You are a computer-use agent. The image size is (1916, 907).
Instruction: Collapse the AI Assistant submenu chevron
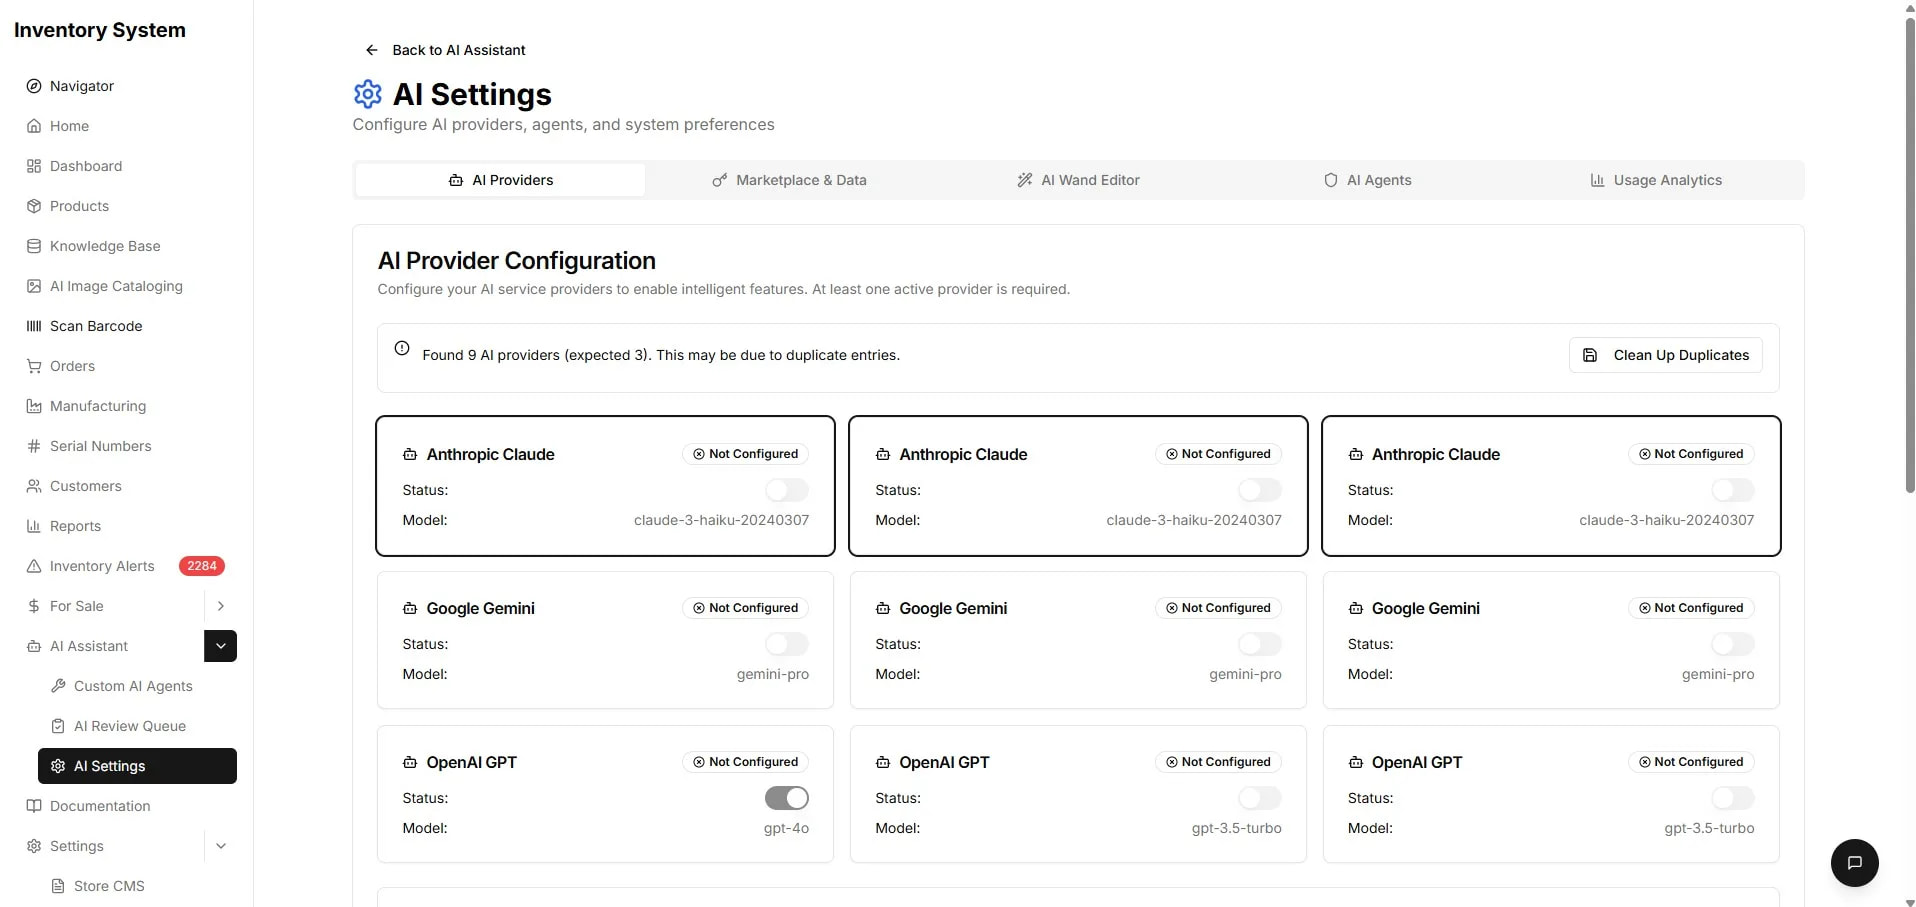[221, 646]
